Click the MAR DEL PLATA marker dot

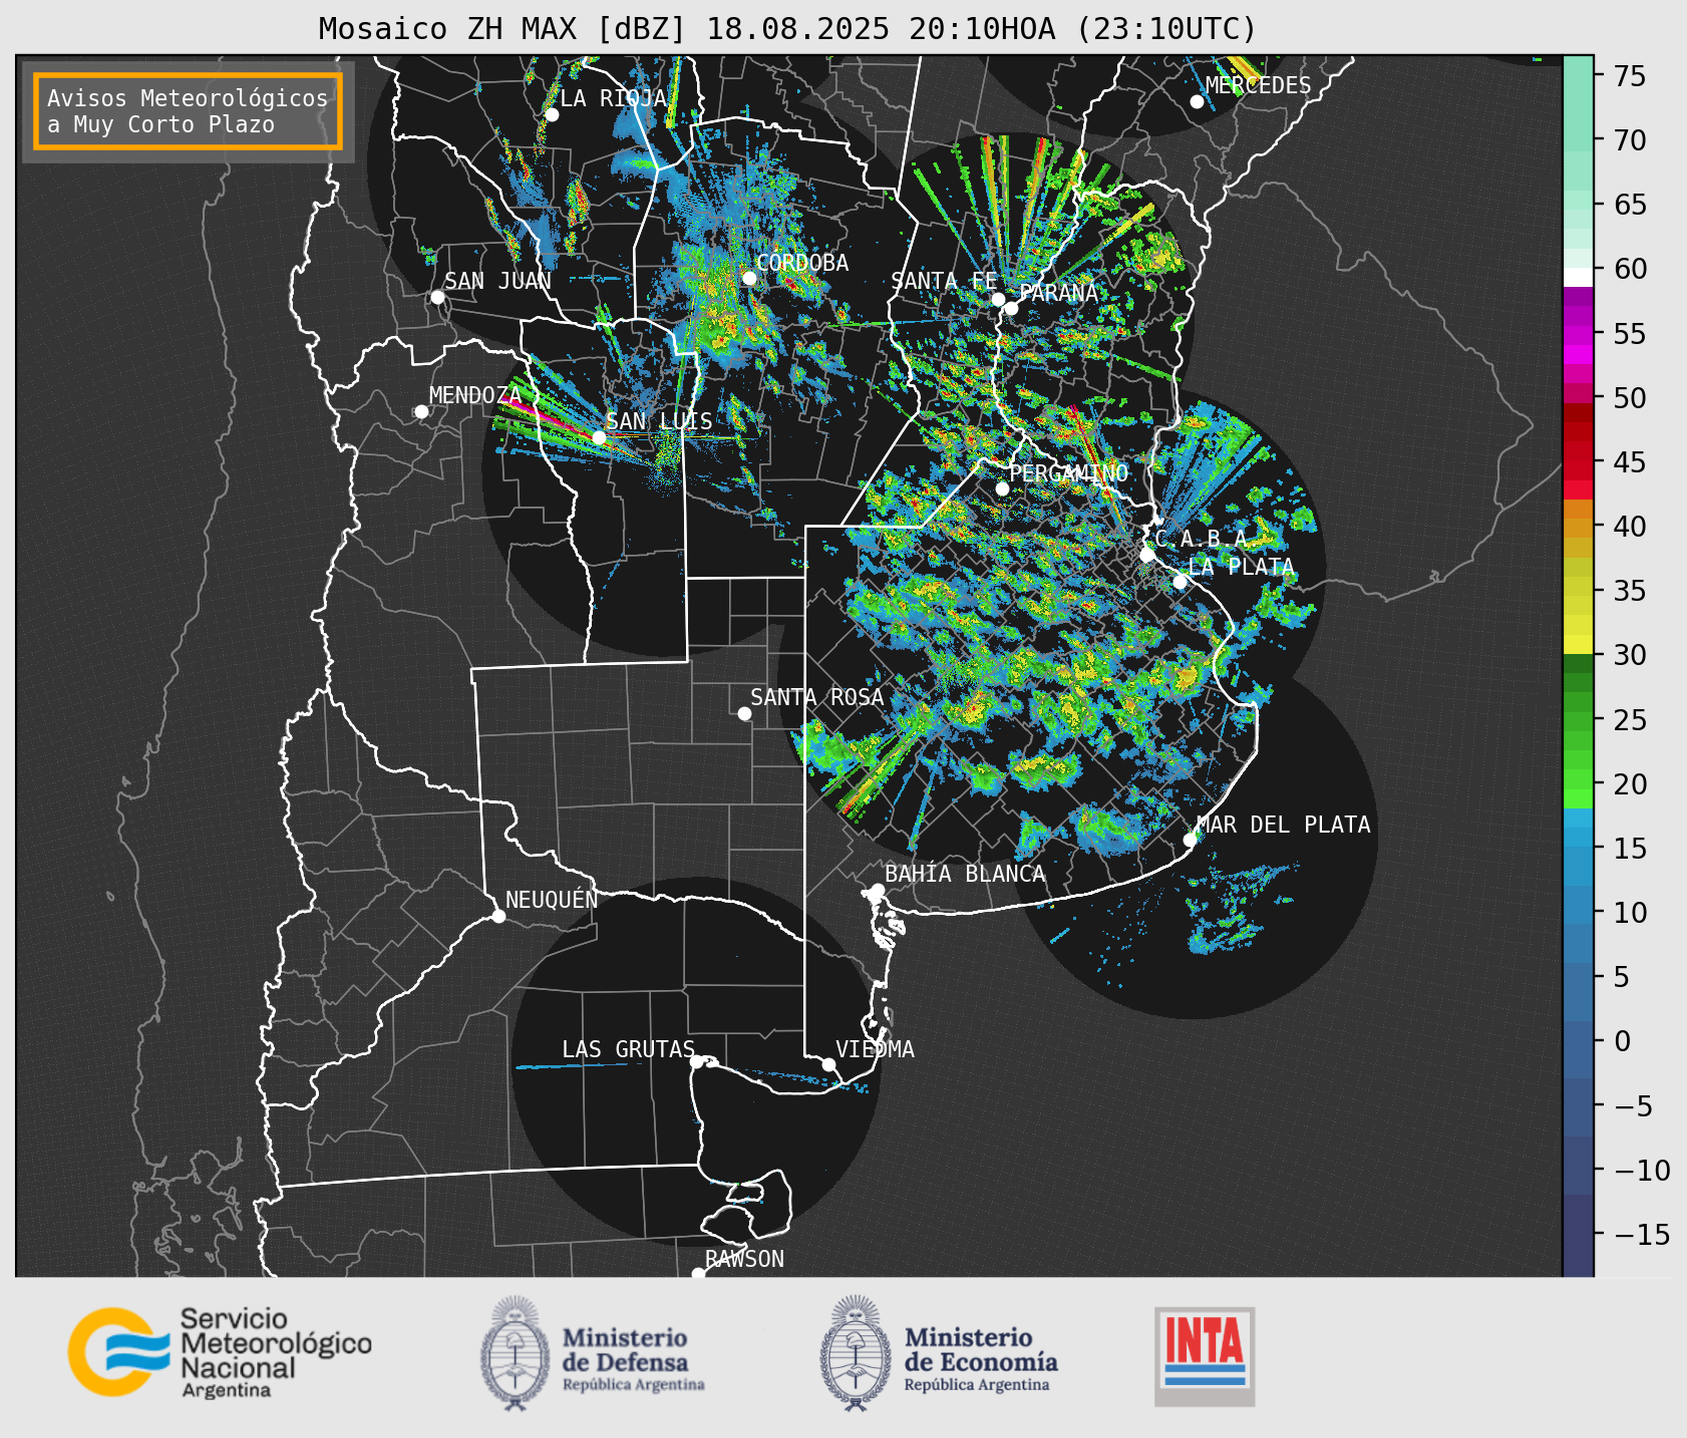(1190, 840)
